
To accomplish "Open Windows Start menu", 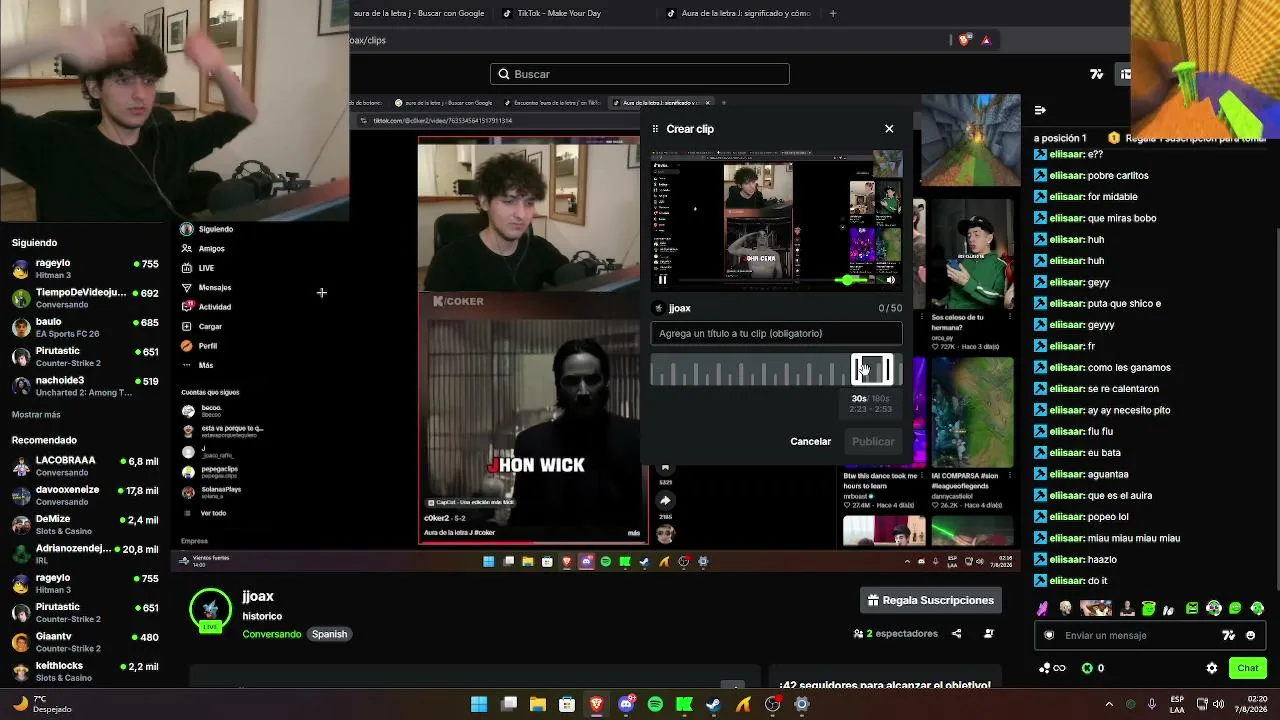I will [479, 704].
